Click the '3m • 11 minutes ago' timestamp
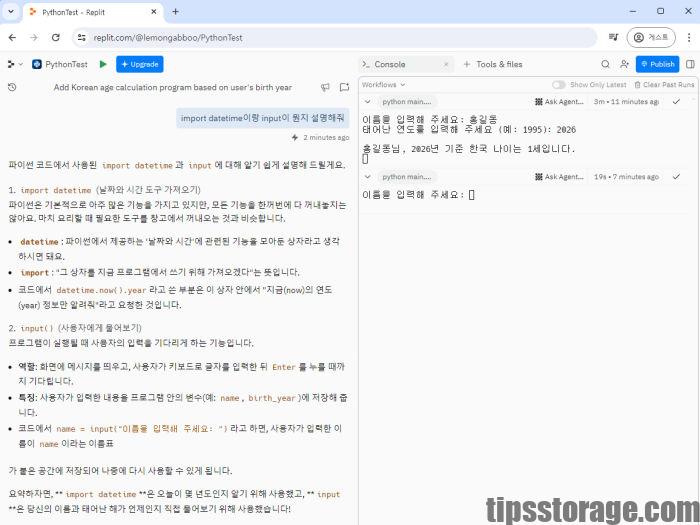700x525 pixels. [626, 102]
